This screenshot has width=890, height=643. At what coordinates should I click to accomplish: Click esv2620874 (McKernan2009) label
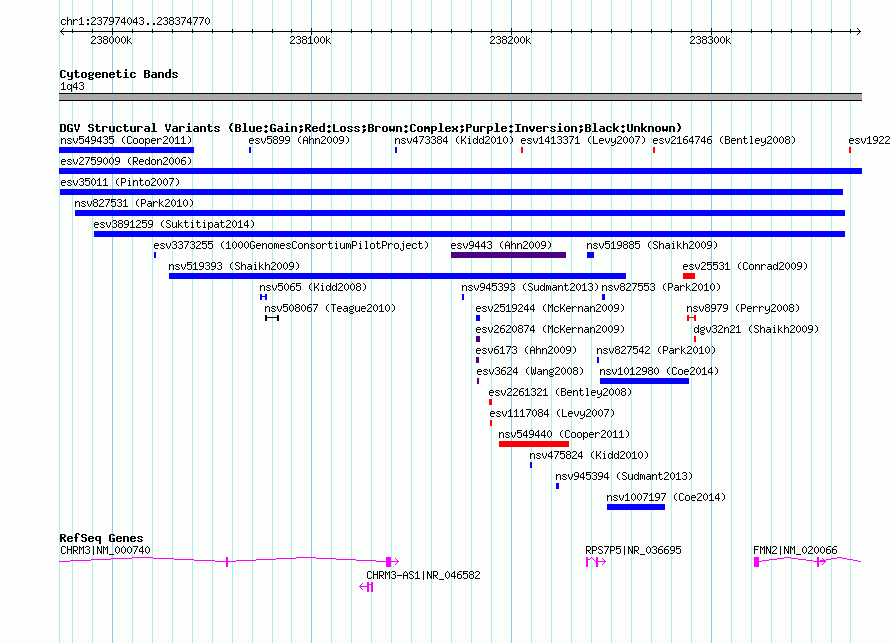point(550,329)
